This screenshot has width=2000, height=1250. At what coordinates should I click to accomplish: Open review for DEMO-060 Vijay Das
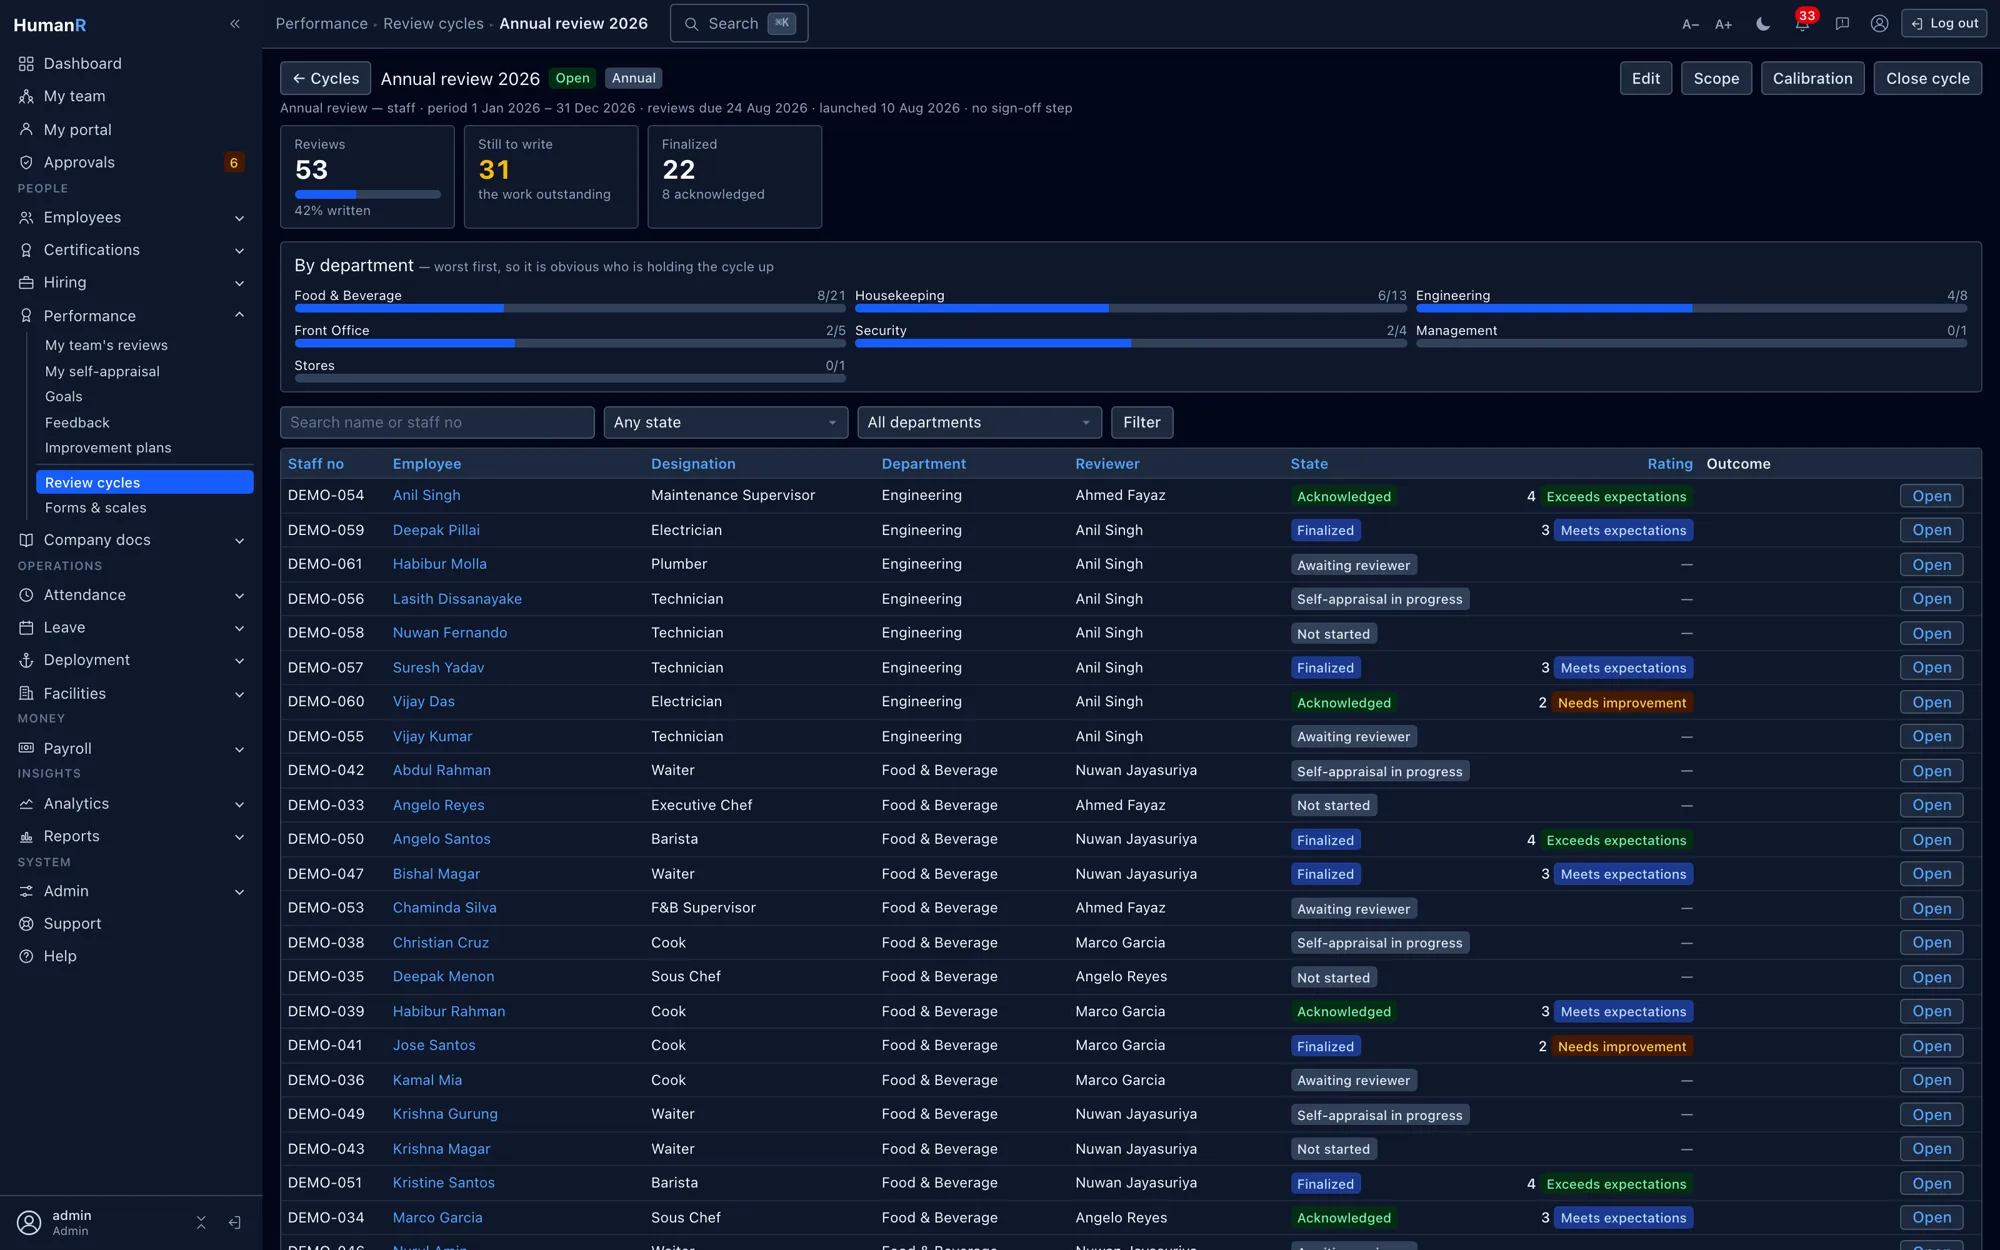[1931, 703]
